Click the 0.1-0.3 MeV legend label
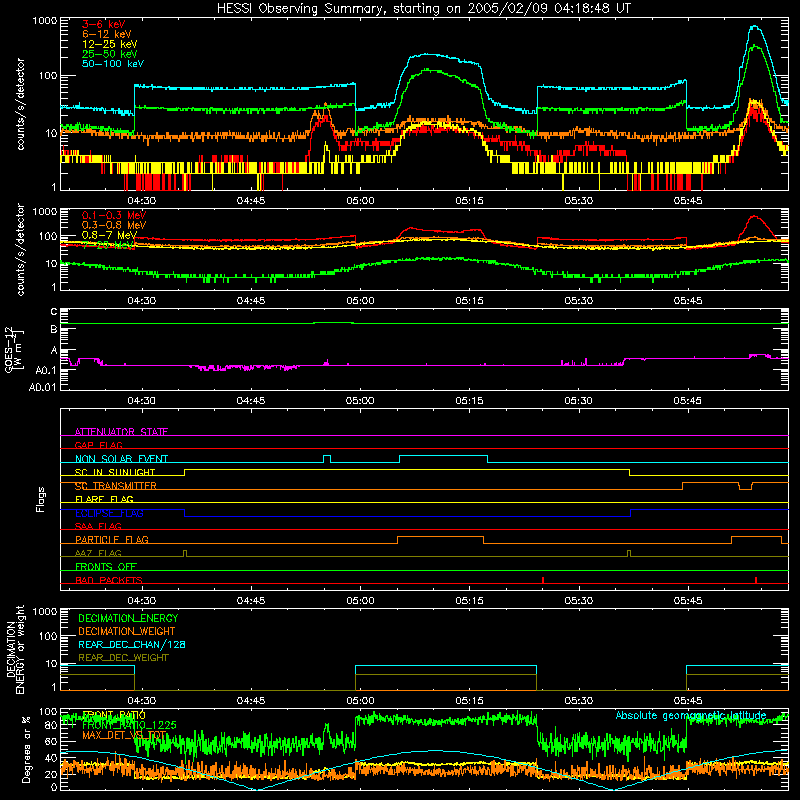 pyautogui.click(x=114, y=215)
